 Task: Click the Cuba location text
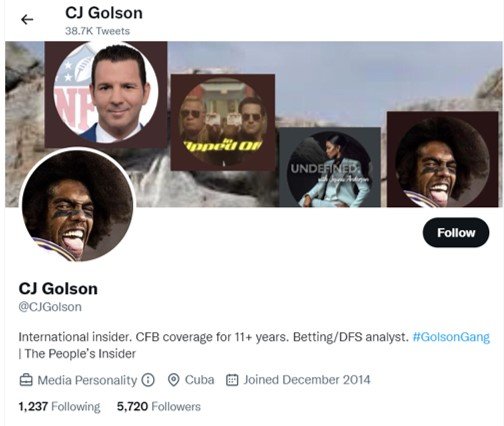199,380
